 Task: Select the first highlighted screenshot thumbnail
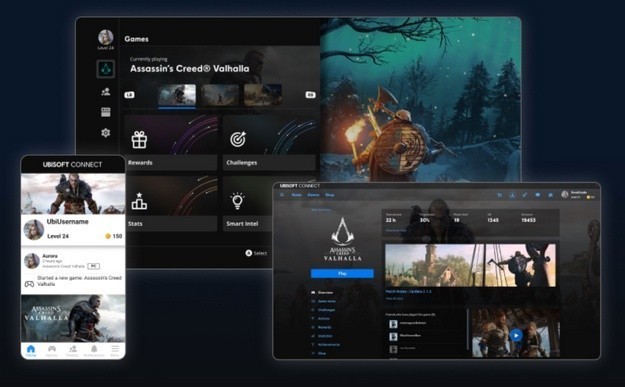177,95
